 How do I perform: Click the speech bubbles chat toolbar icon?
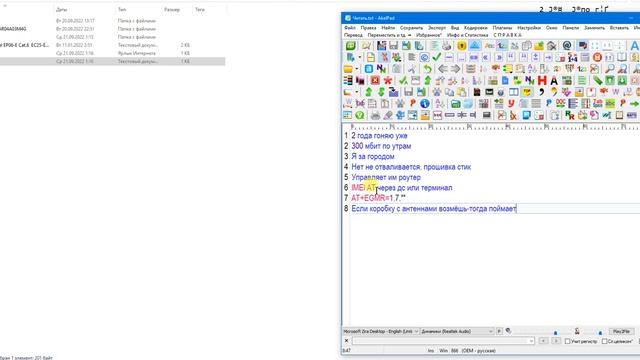click(x=582, y=46)
